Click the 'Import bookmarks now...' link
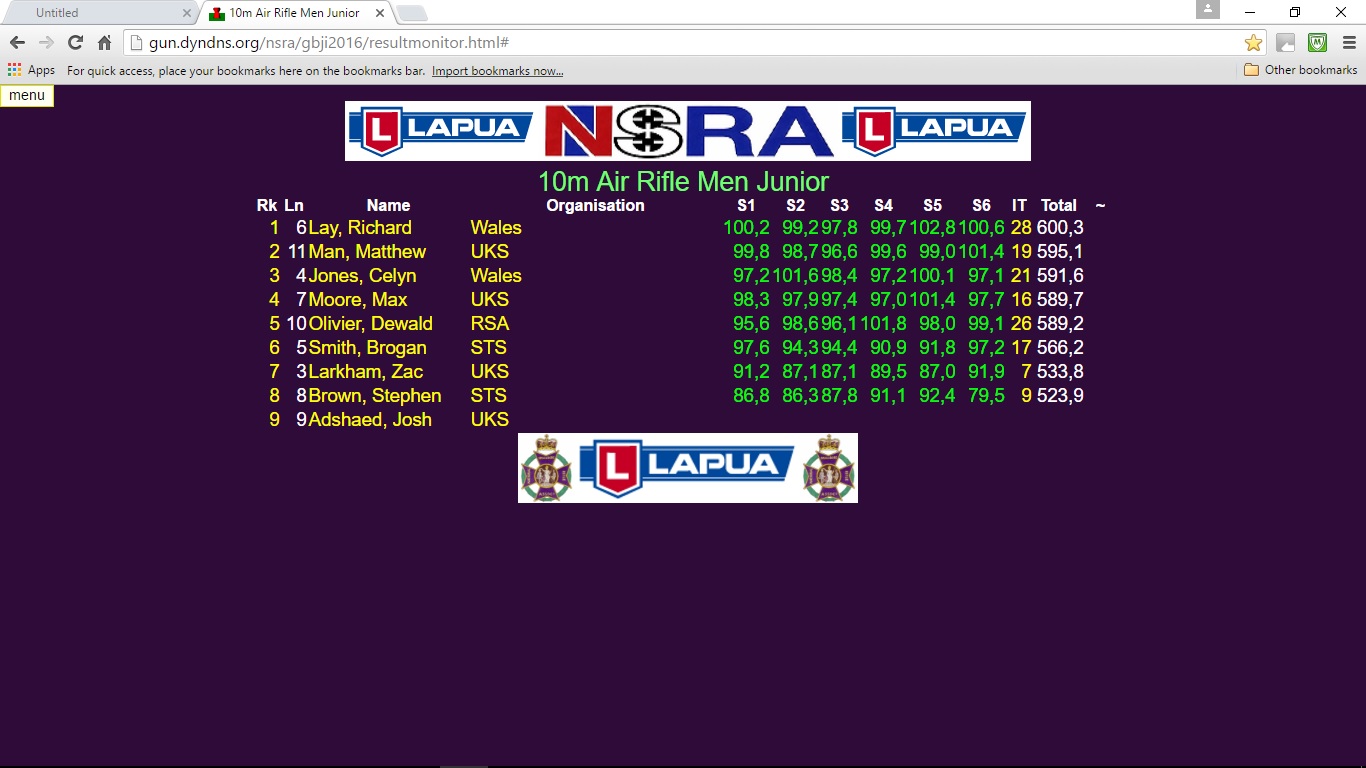 pyautogui.click(x=497, y=71)
